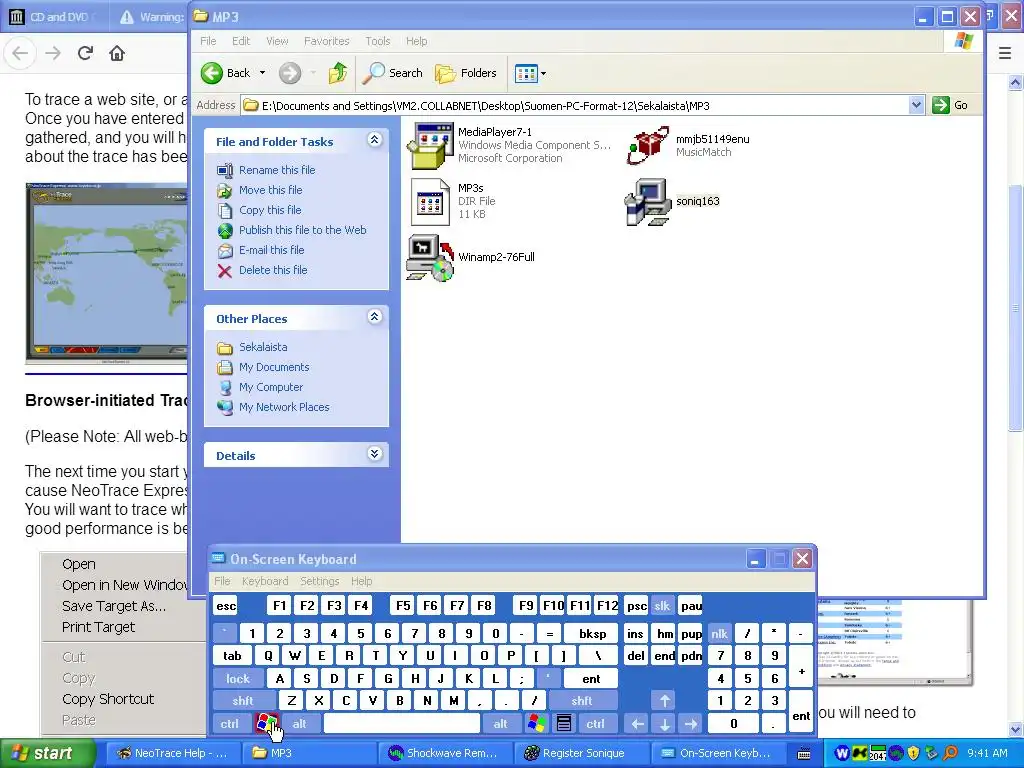Click the browser reload icon
This screenshot has width=1024, height=768.
85,53
